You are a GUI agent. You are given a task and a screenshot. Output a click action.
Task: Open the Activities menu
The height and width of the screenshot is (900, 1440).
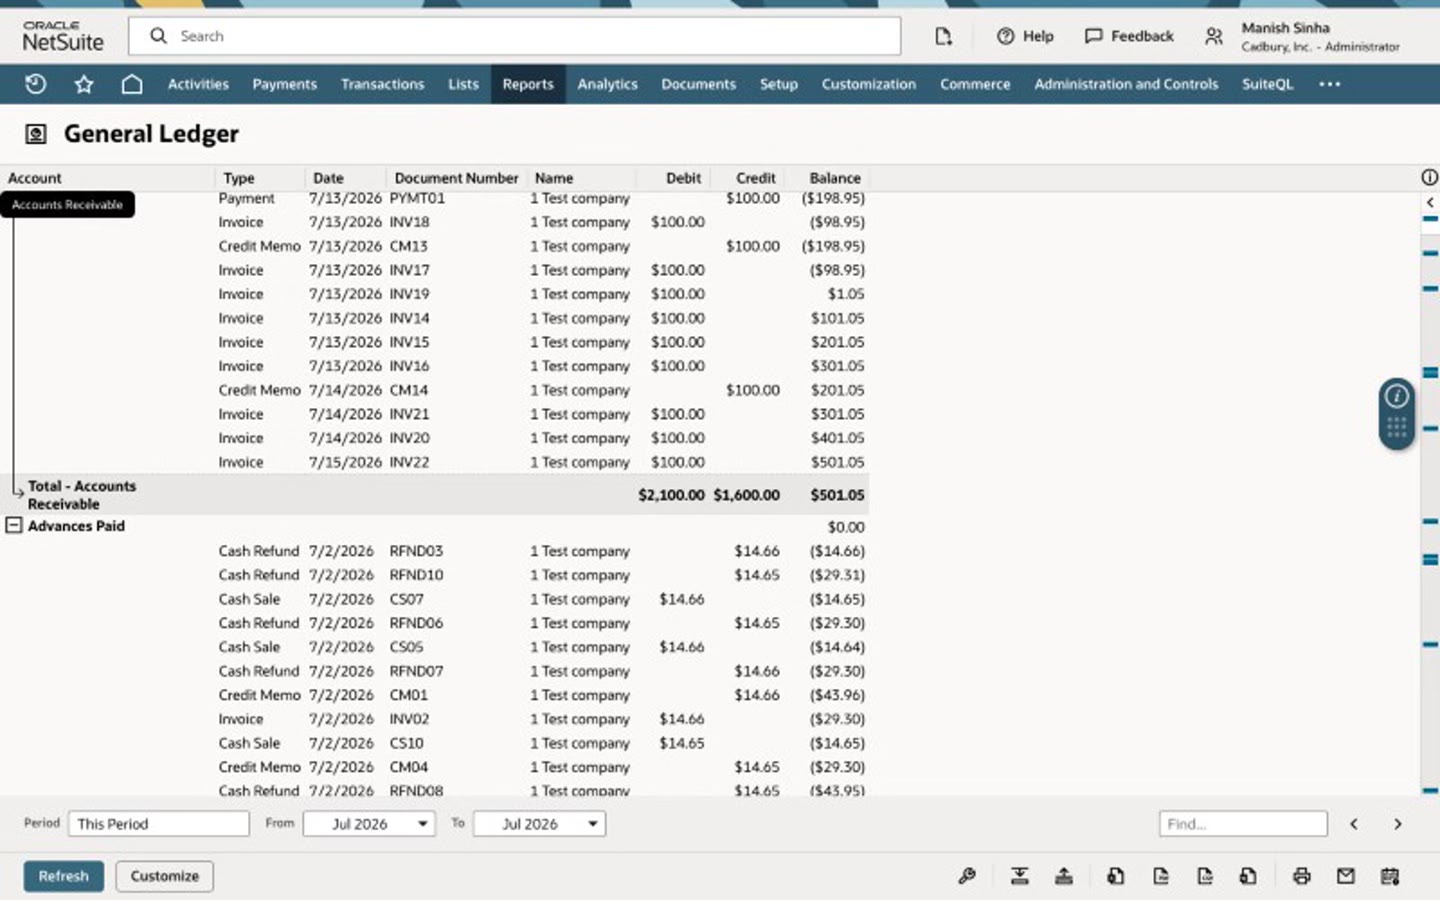coord(198,84)
